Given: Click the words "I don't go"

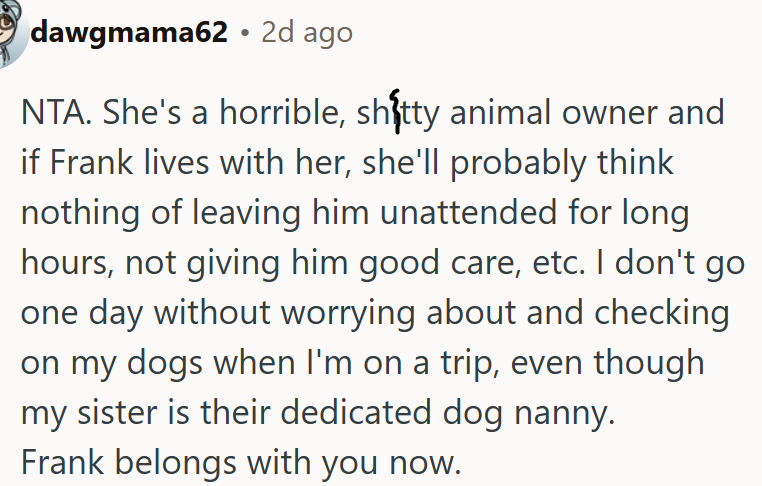Looking at the screenshot, I should [671, 263].
